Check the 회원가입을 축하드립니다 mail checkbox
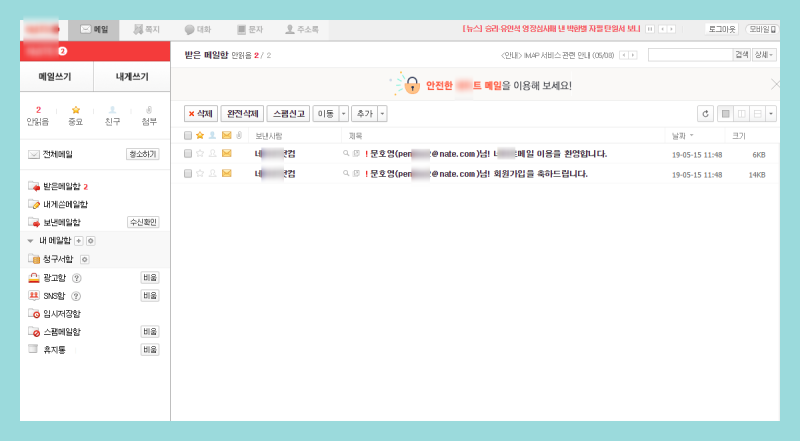 [x=188, y=174]
